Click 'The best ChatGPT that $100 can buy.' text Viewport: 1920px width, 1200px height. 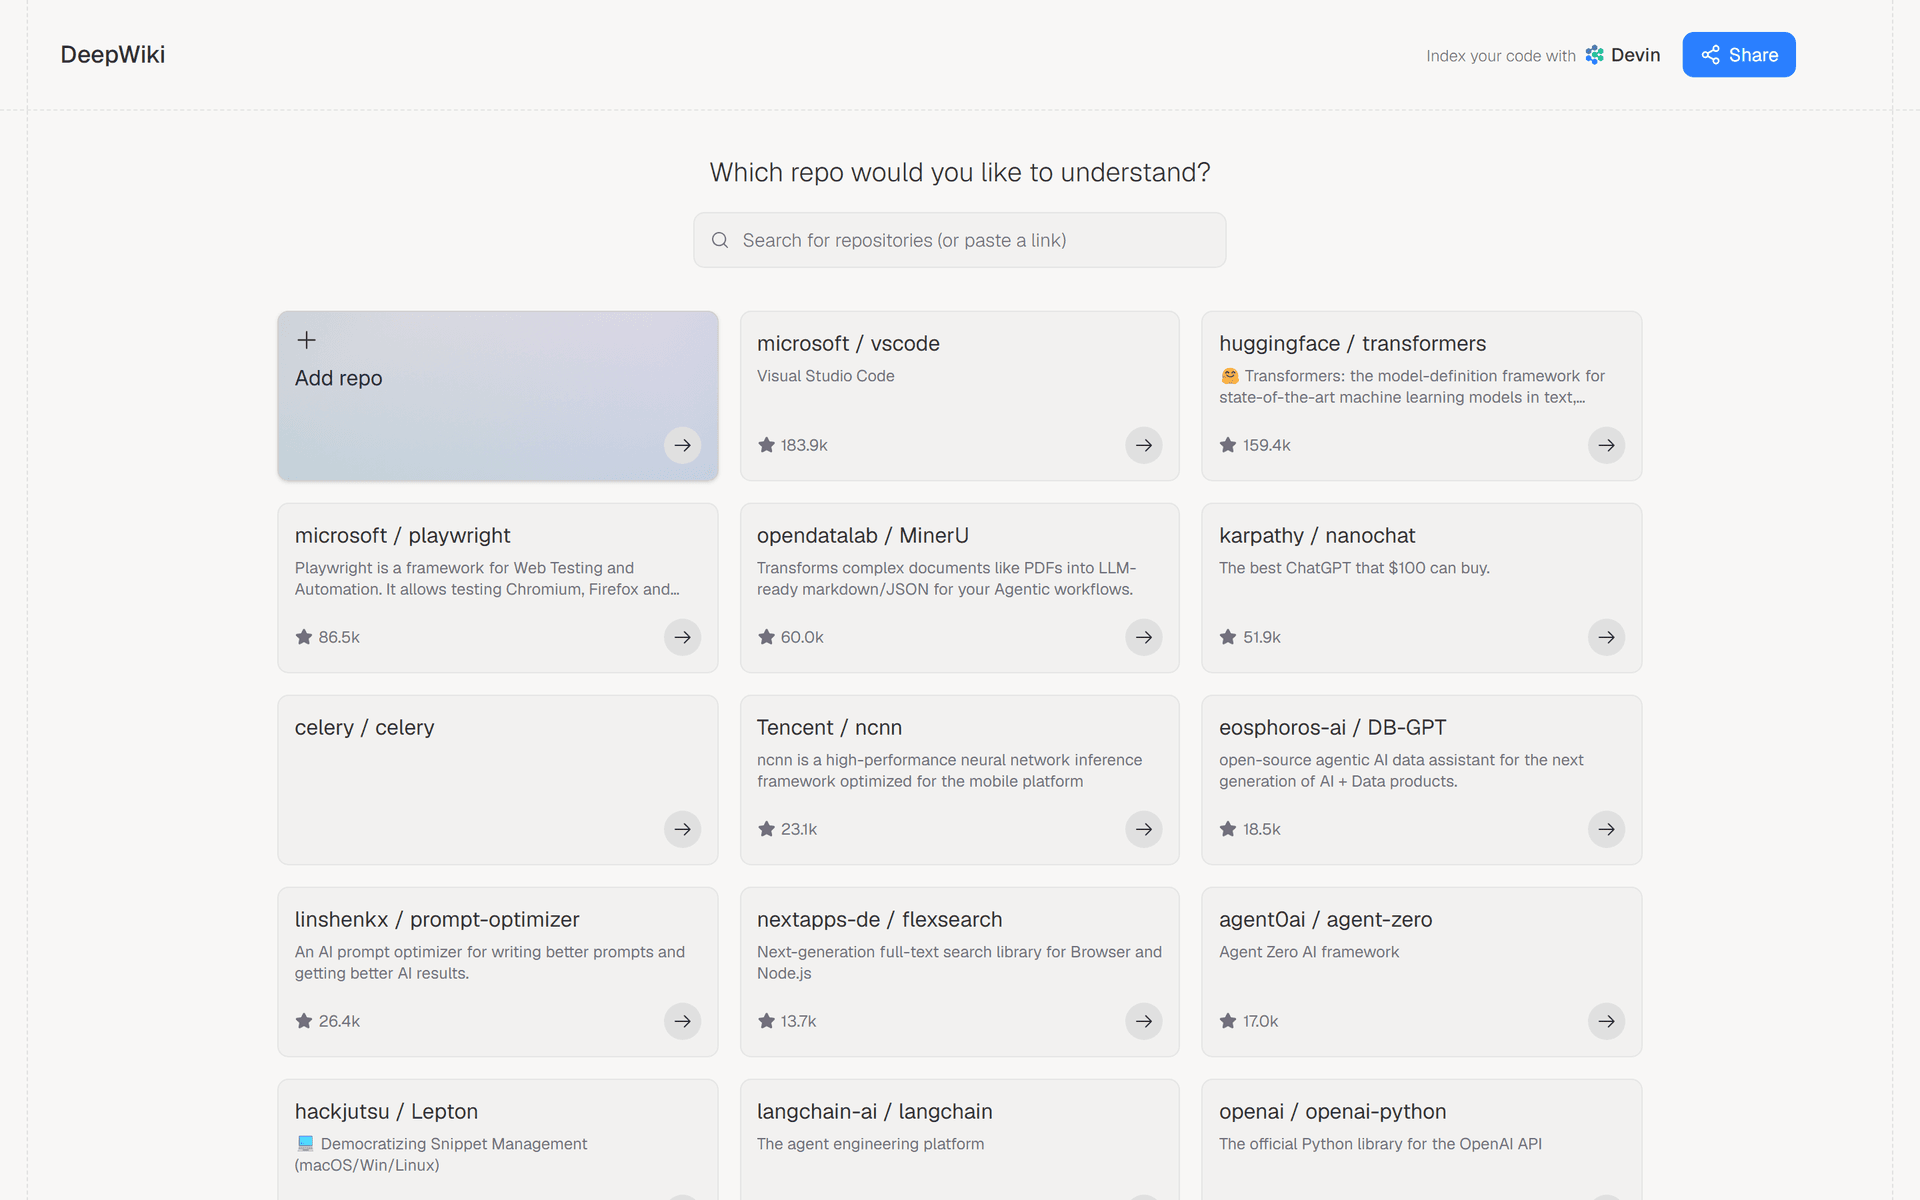[1354, 568]
